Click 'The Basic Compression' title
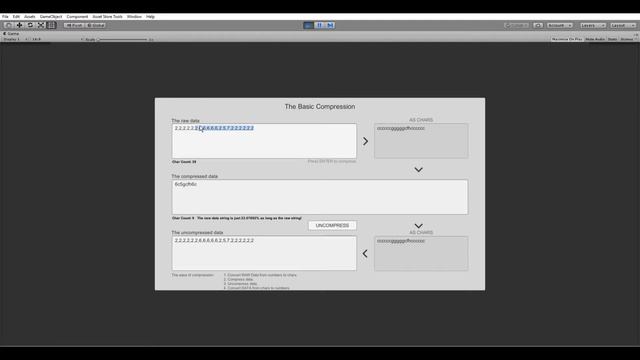Screen dimensions: 640x360 pos(320,107)
